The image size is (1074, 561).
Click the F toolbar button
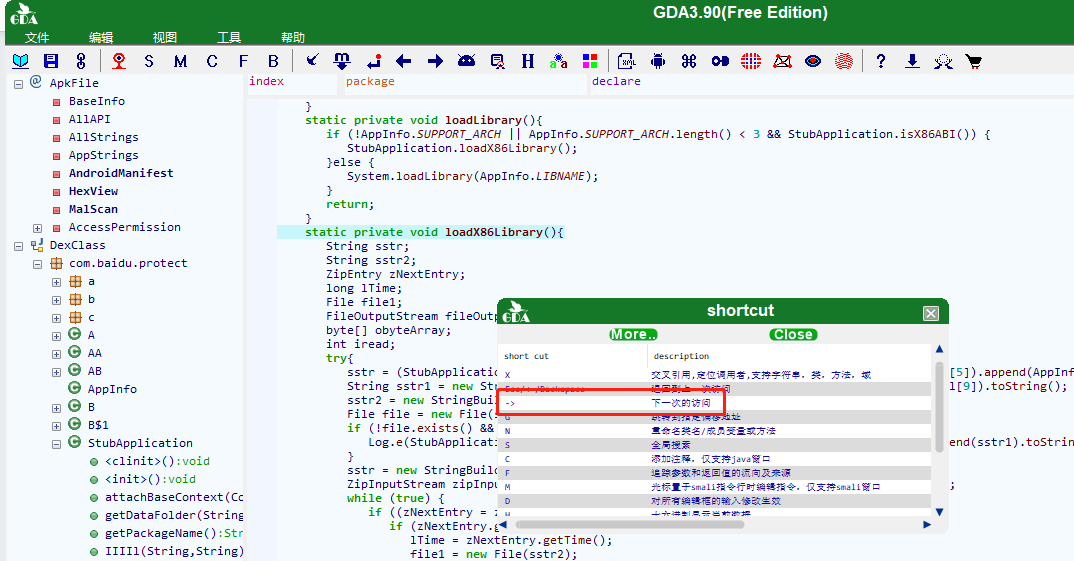coord(243,61)
